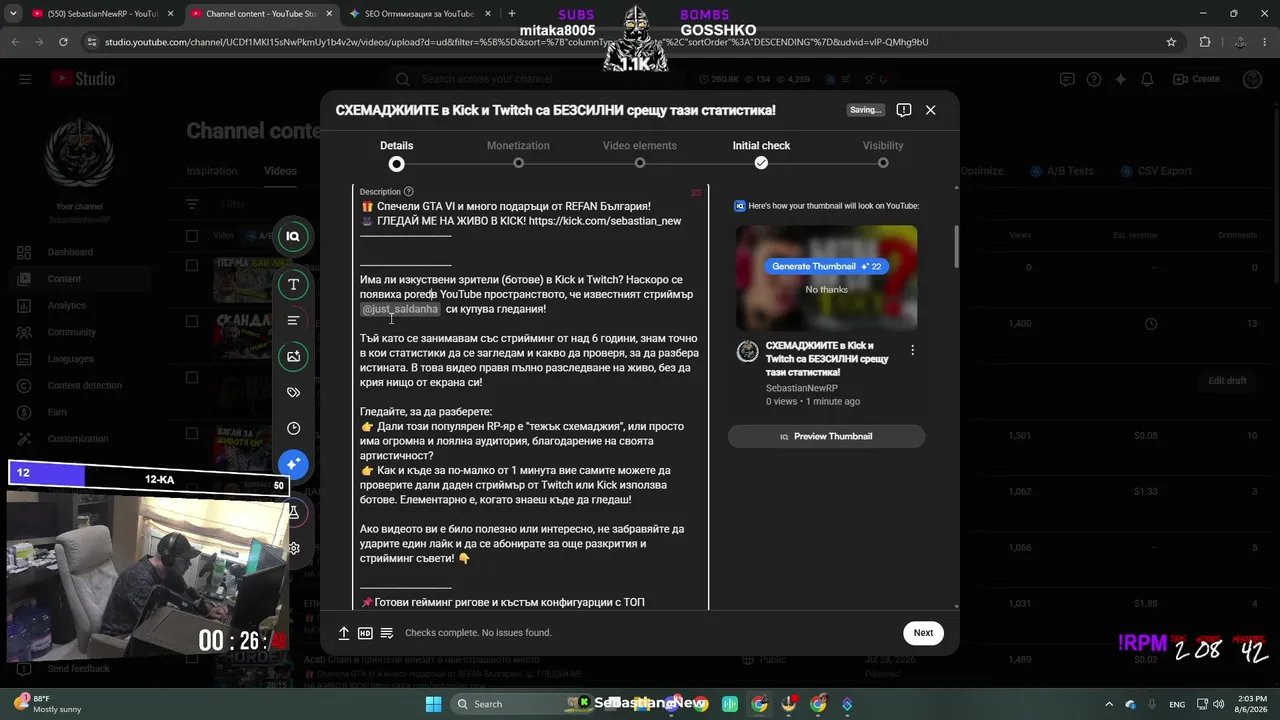Open the YouTube Studio hamburger menu

click(25, 79)
